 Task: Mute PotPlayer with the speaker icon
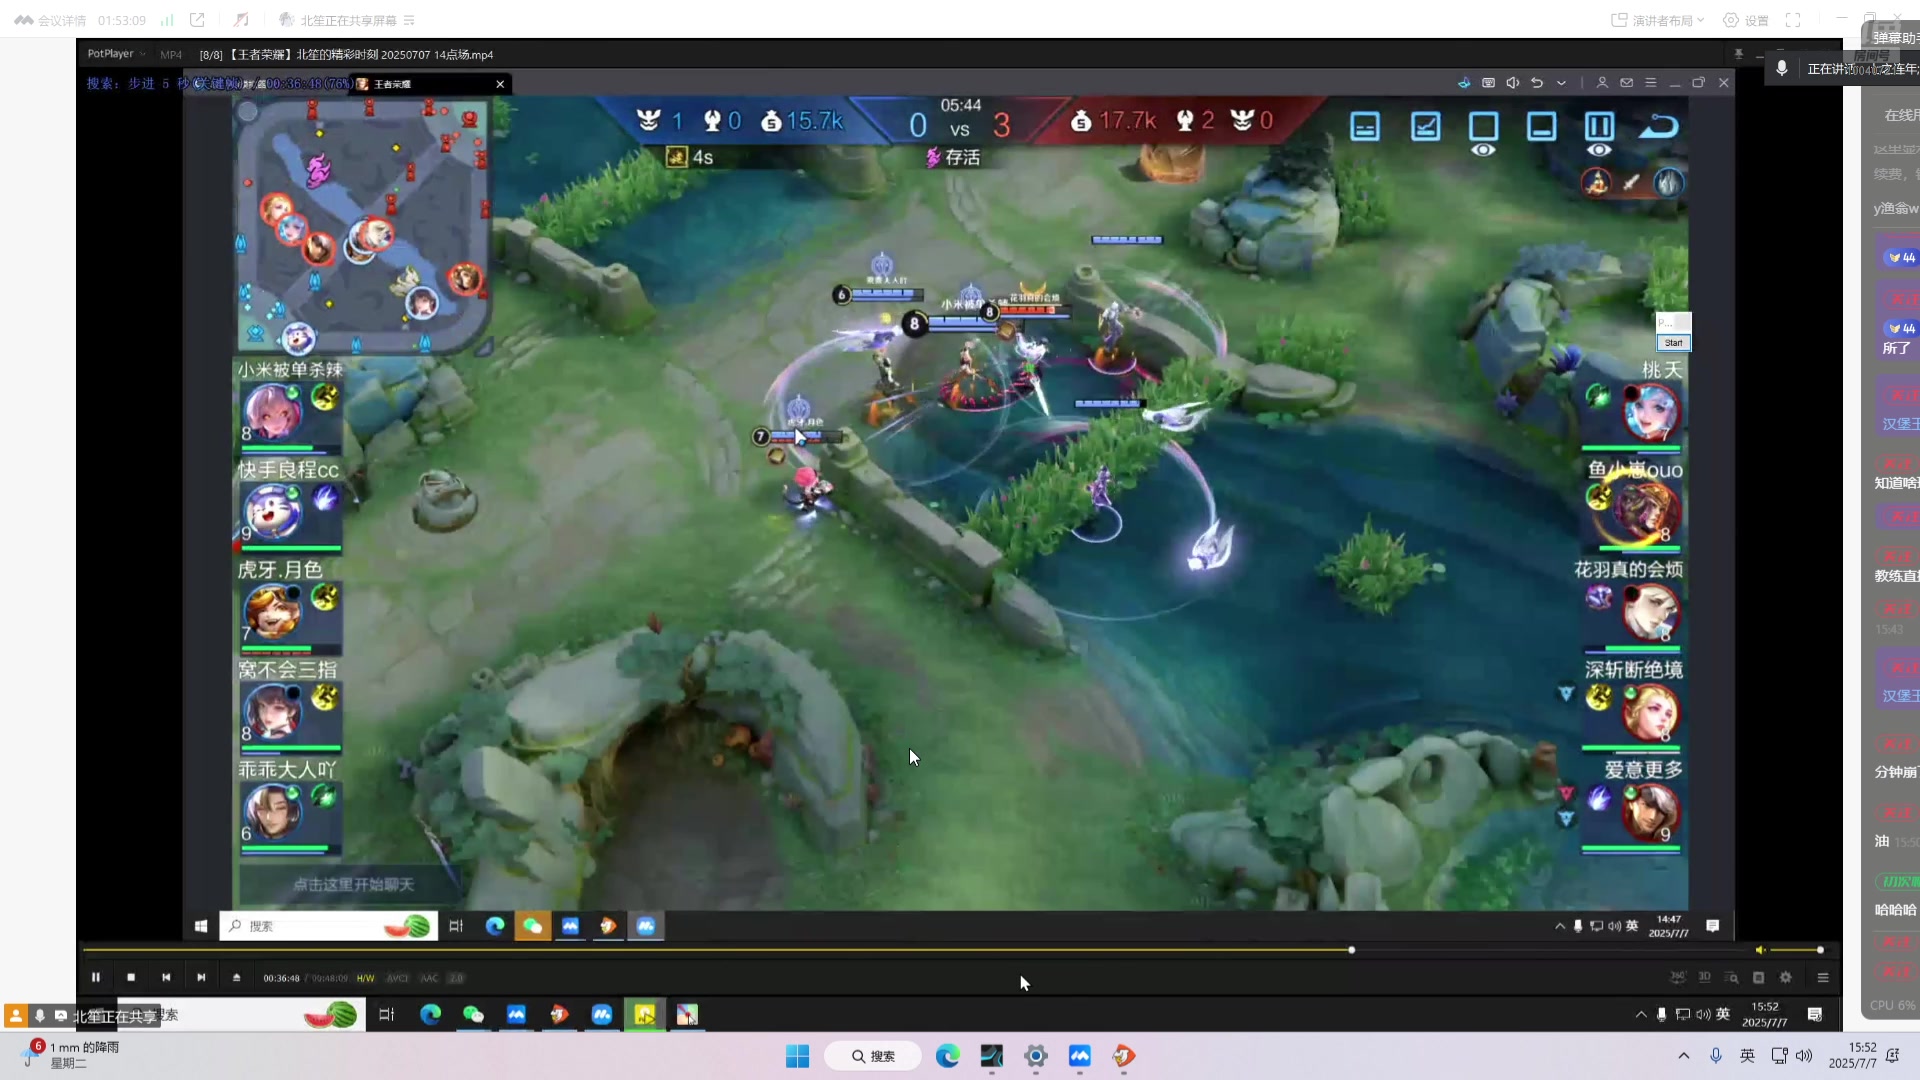pyautogui.click(x=1760, y=950)
